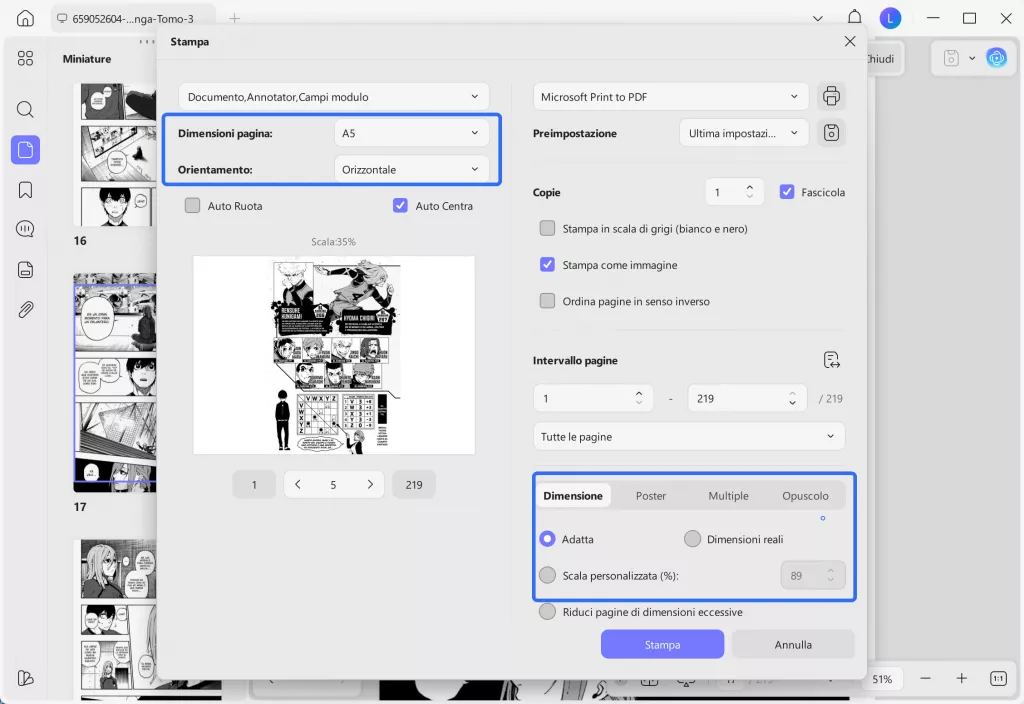Viewport: 1024px width, 704px height.
Task: Click the Stampa print button
Action: point(662,645)
